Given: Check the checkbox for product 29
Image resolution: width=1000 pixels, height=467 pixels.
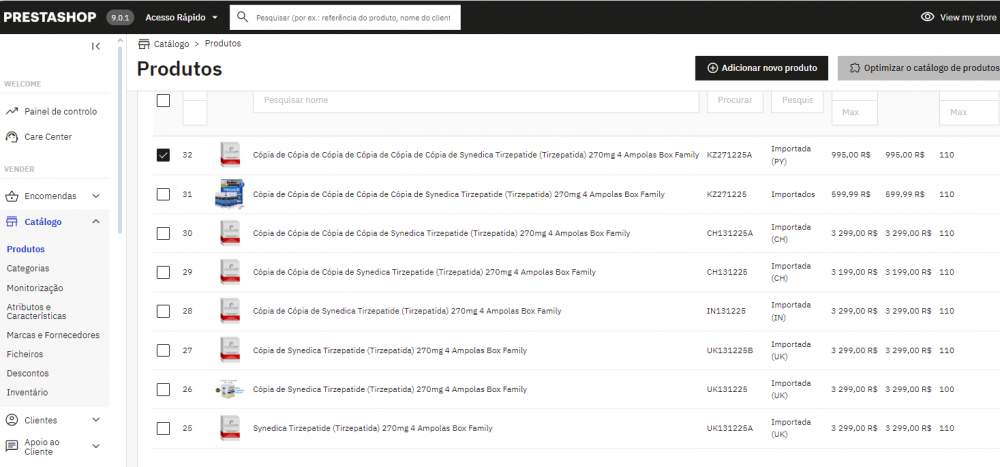Looking at the screenshot, I should click(x=163, y=272).
